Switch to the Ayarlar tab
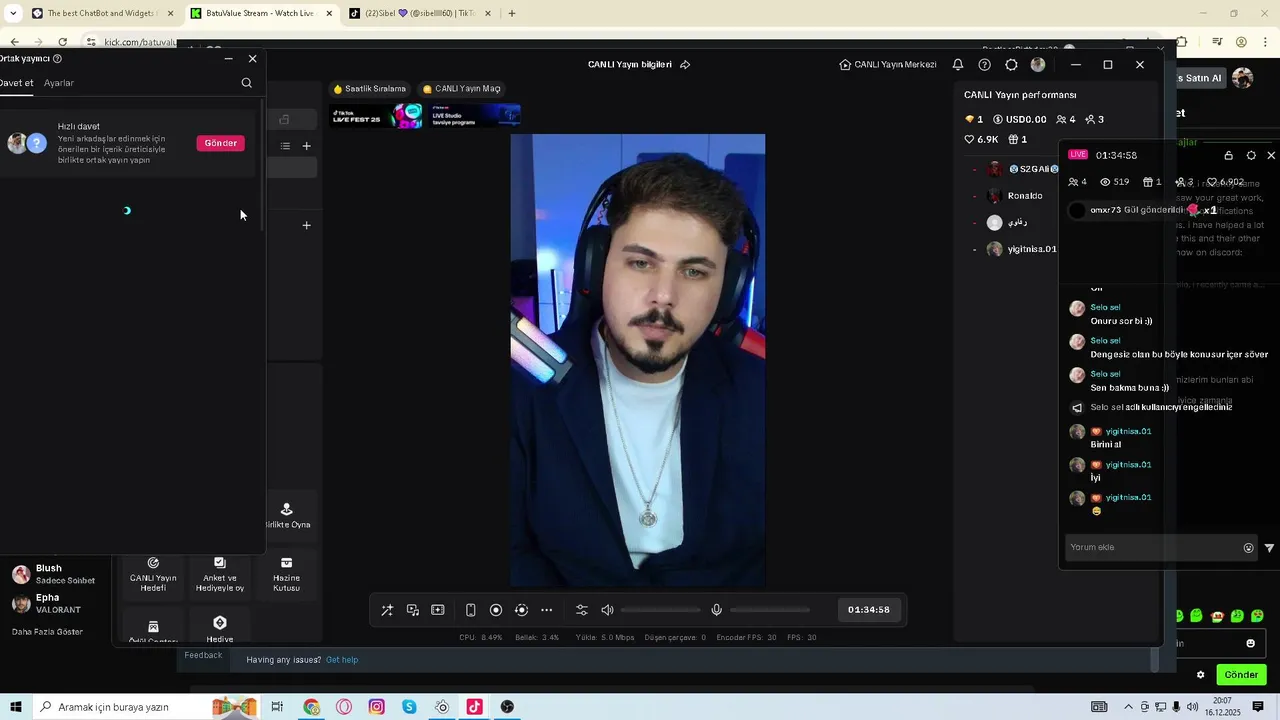The height and width of the screenshot is (720, 1280). (x=59, y=83)
